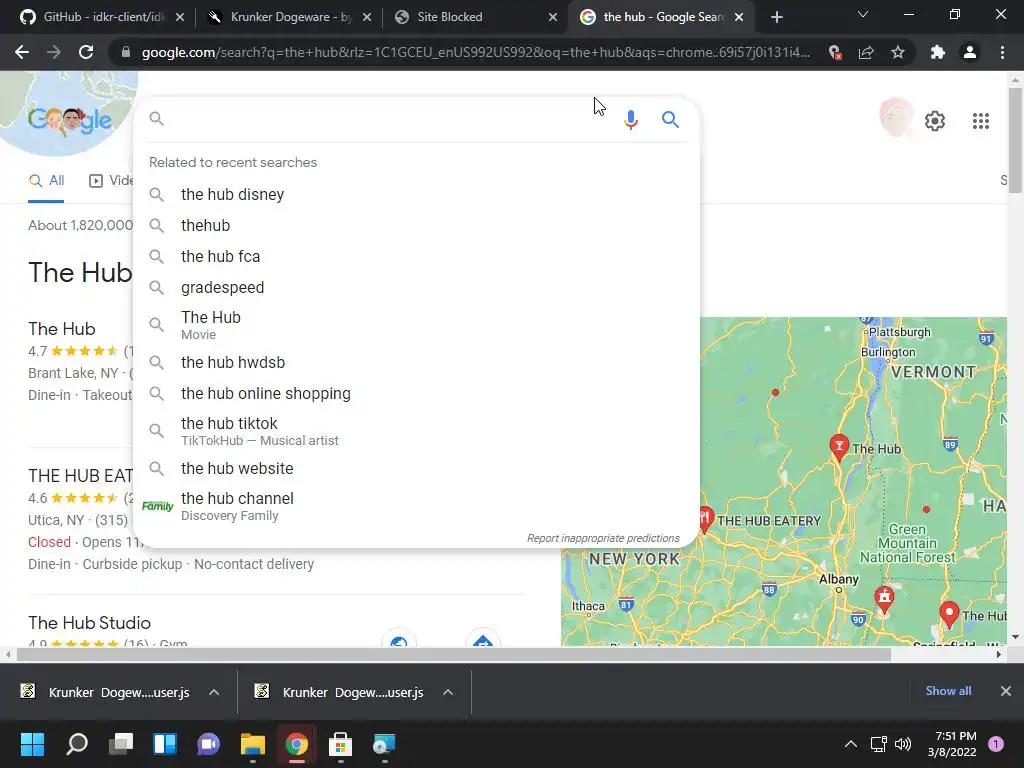Expand options for first Krunker Dogeware download

(214, 692)
